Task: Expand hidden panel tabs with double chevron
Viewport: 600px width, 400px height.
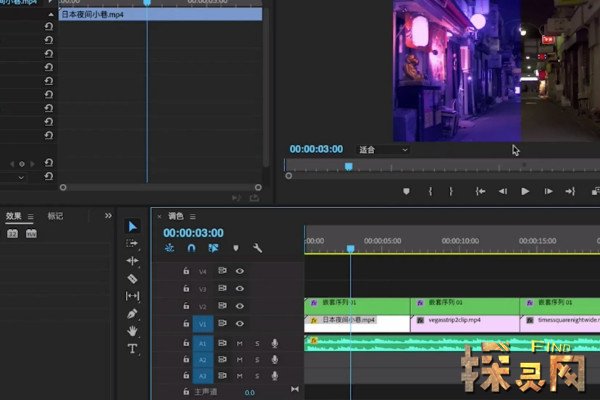Action: tap(109, 215)
